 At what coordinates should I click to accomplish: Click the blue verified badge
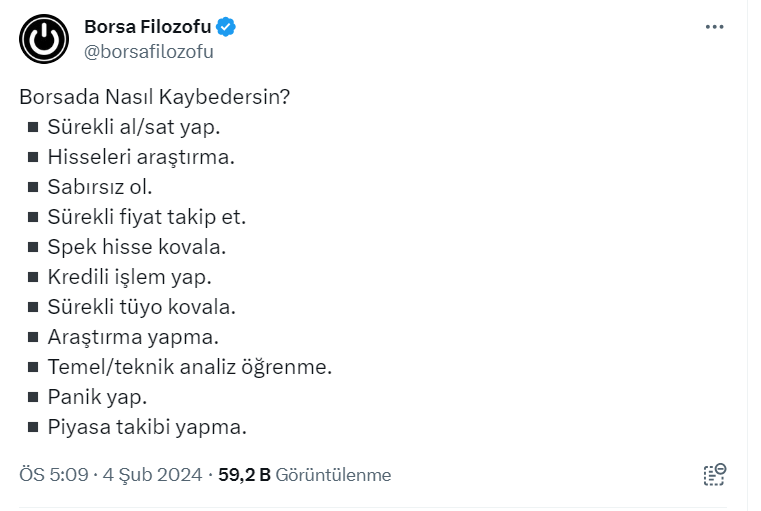pos(227,27)
